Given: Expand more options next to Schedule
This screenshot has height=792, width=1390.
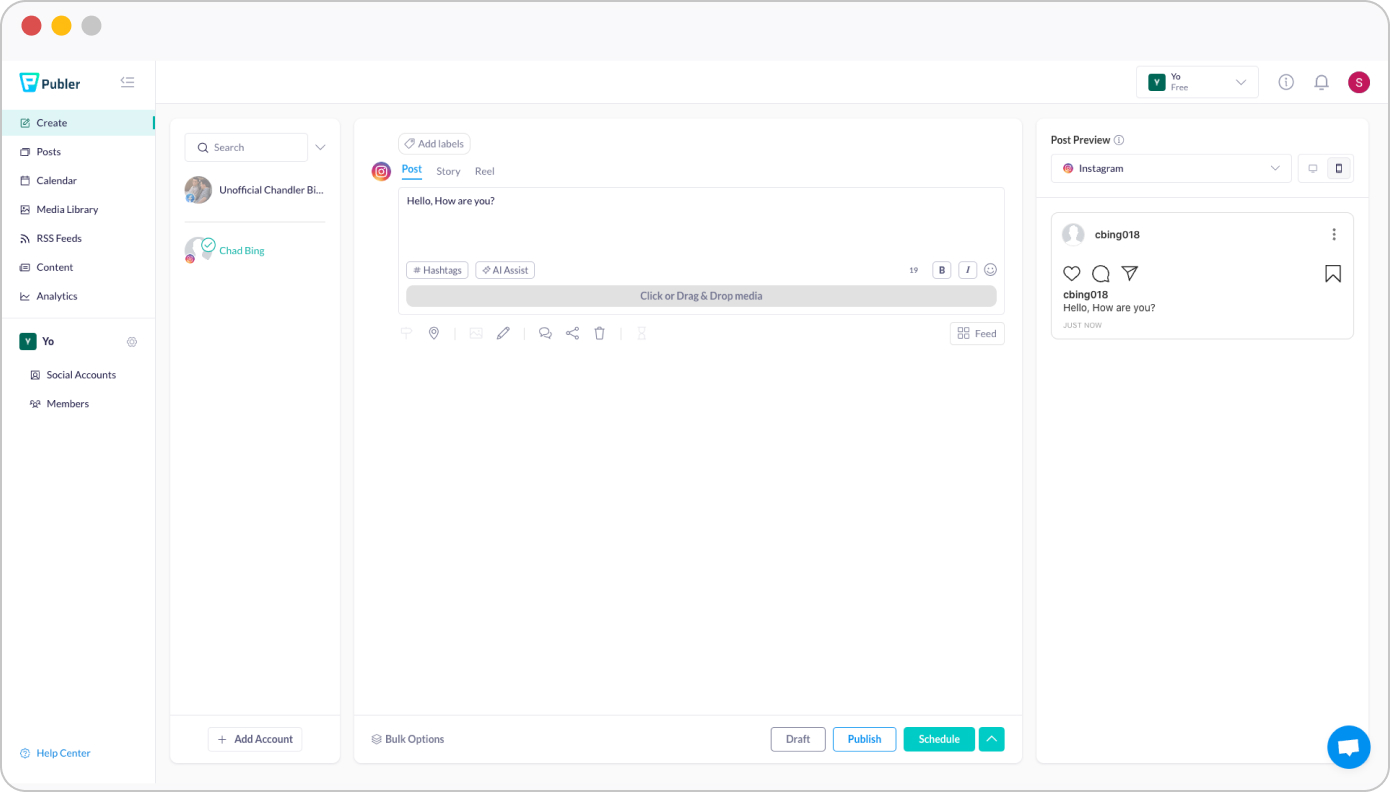Looking at the screenshot, I should pyautogui.click(x=991, y=739).
